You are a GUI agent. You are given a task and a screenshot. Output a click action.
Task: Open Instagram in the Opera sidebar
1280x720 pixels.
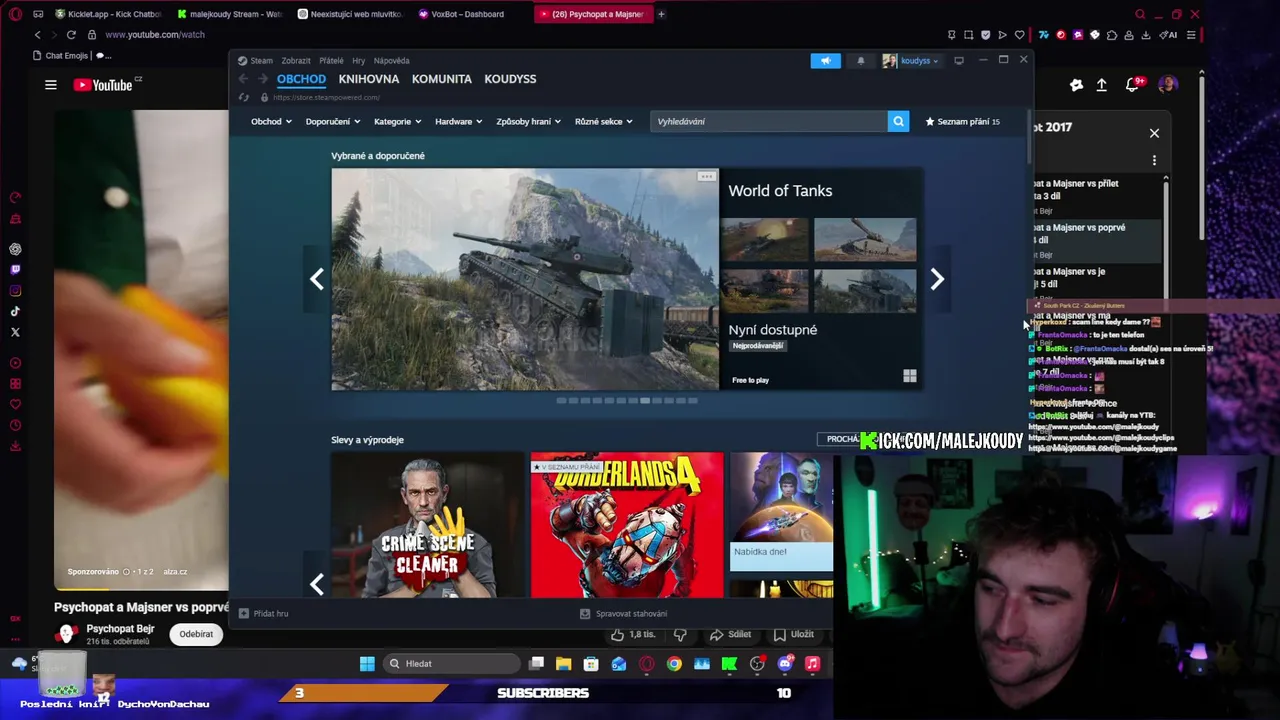15,291
